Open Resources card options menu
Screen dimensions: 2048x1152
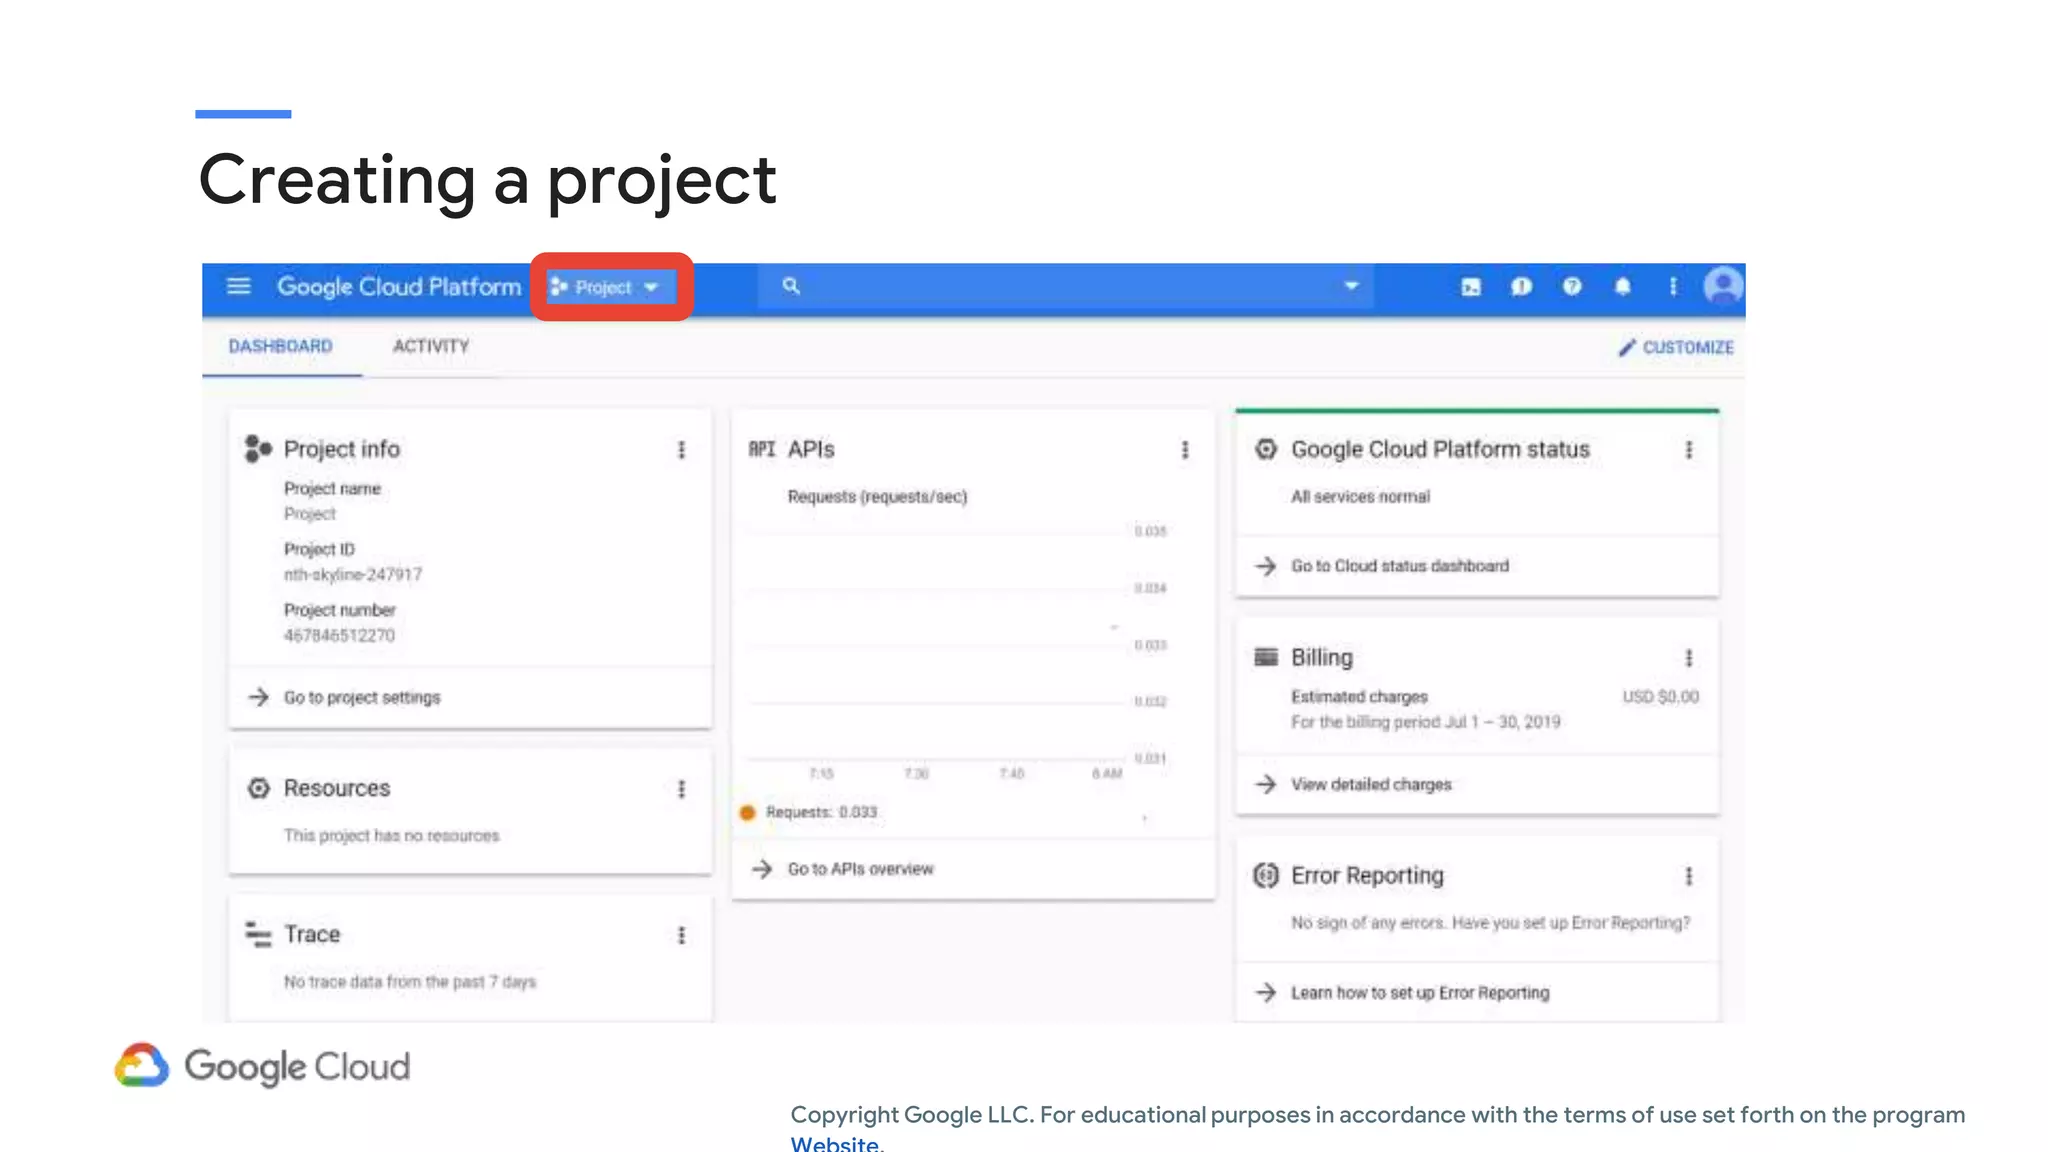click(682, 789)
